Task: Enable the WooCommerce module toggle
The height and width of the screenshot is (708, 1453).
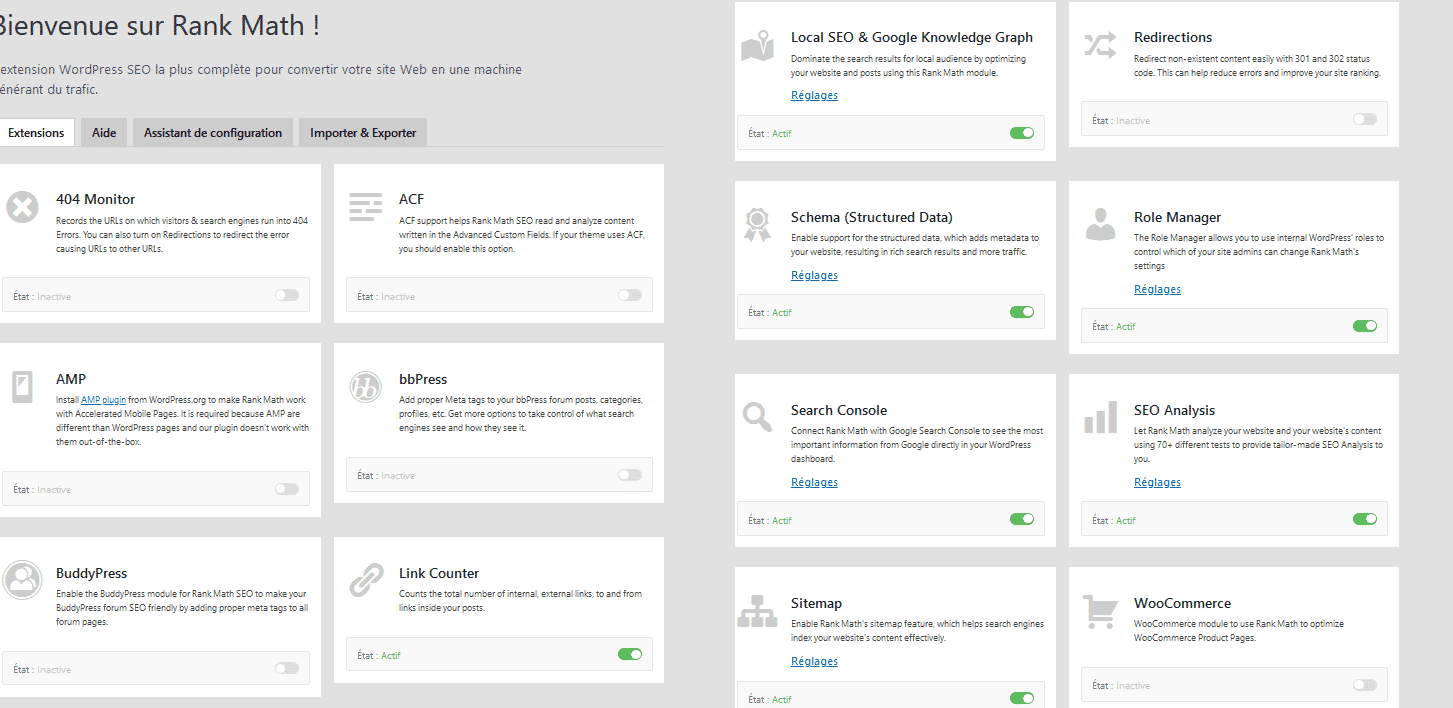Action: [x=1364, y=685]
